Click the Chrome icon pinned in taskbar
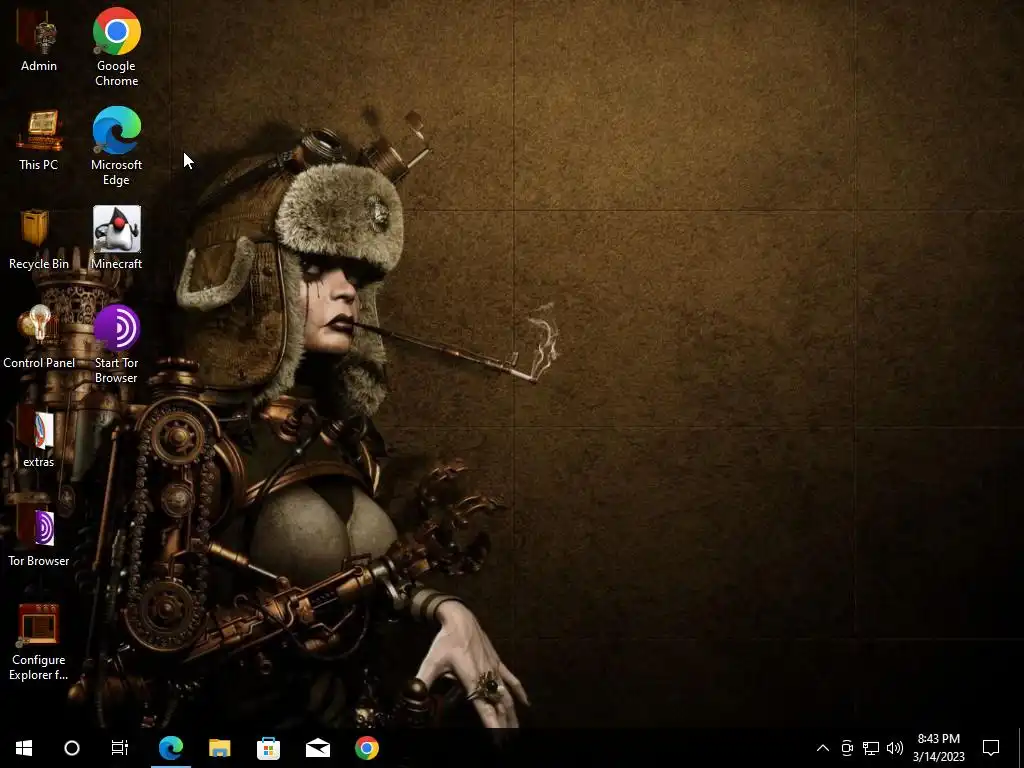Screen dimensions: 1024x768 tap(366, 748)
